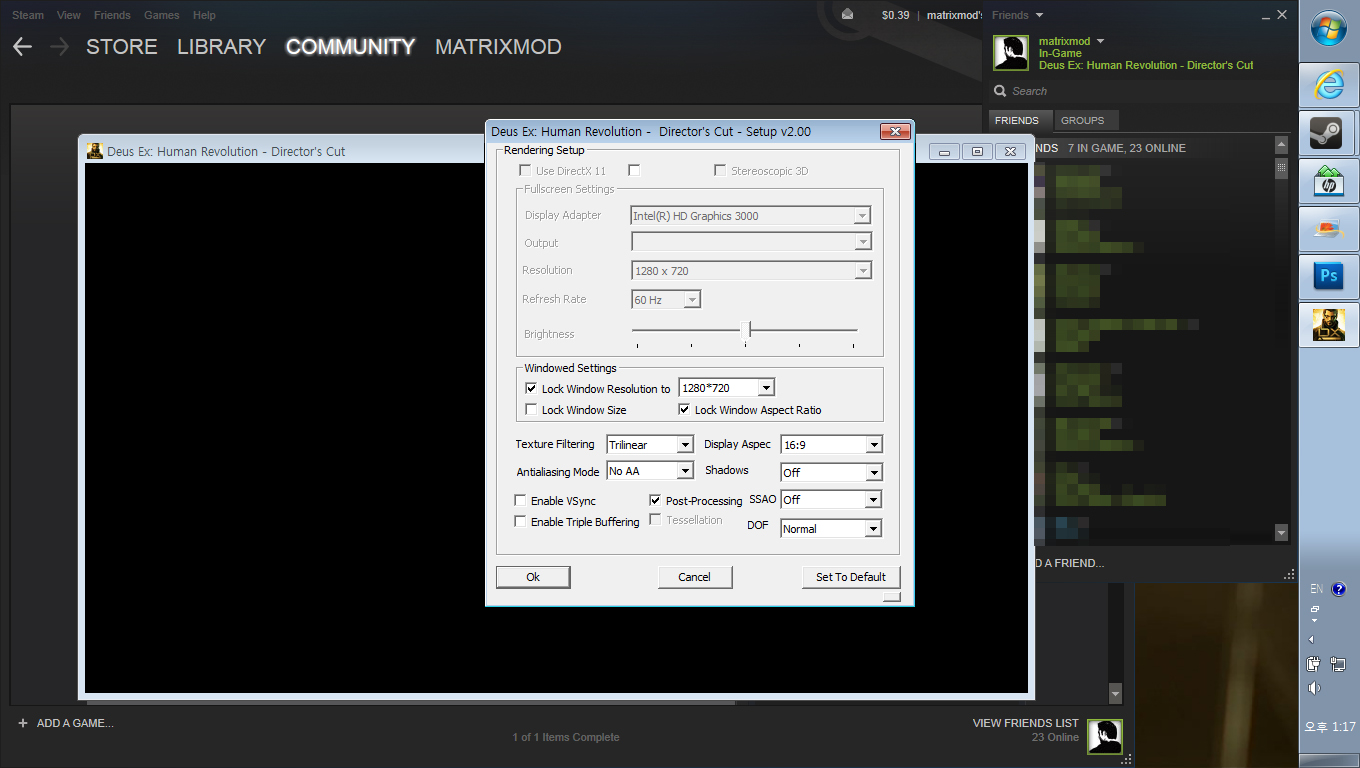The image size is (1360, 768).
Task: Select the Deus Ex taskbar icon
Action: click(1329, 324)
